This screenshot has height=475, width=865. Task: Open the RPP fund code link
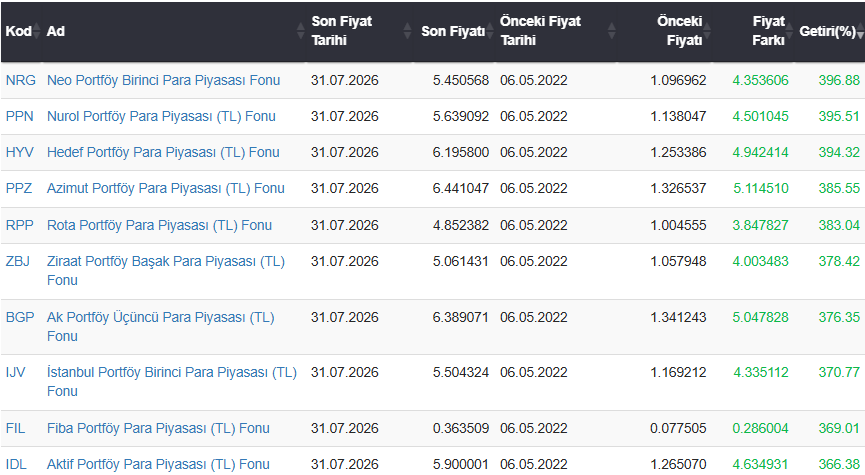click(x=19, y=225)
